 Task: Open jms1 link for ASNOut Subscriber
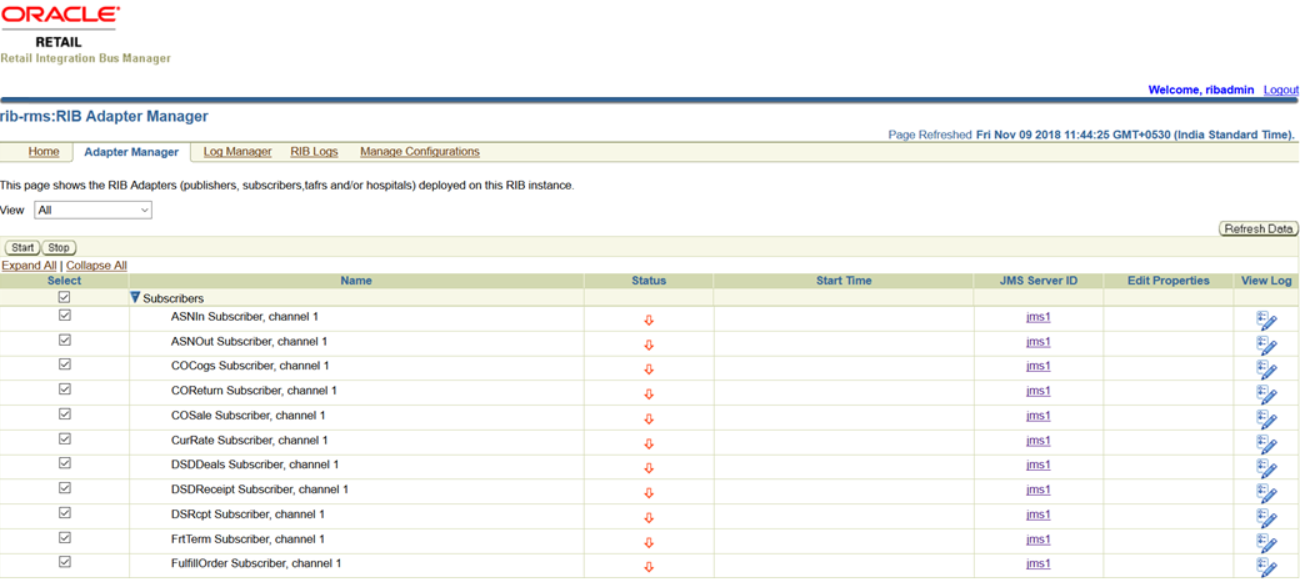coord(1038,342)
